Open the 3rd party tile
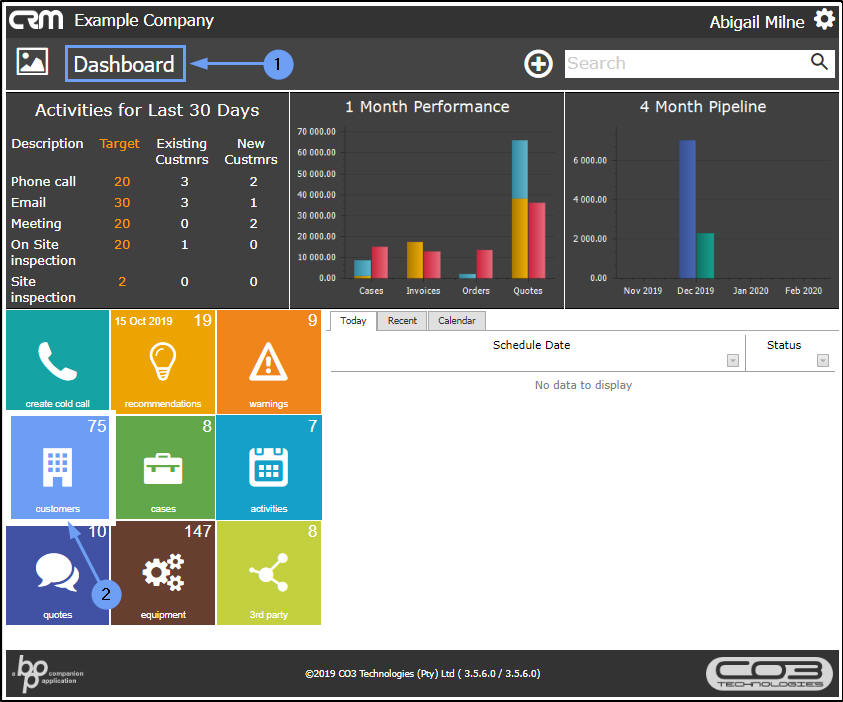This screenshot has width=843, height=702. coord(268,573)
